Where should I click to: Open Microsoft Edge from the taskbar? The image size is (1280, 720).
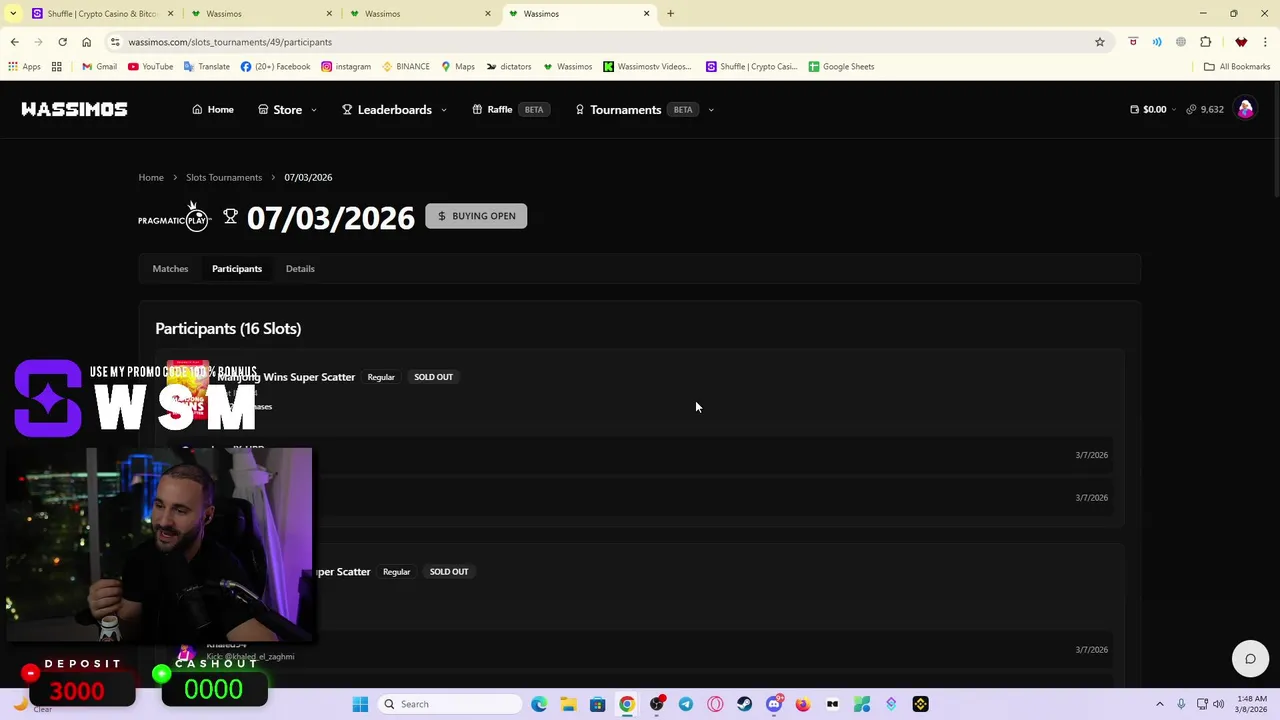(539, 704)
